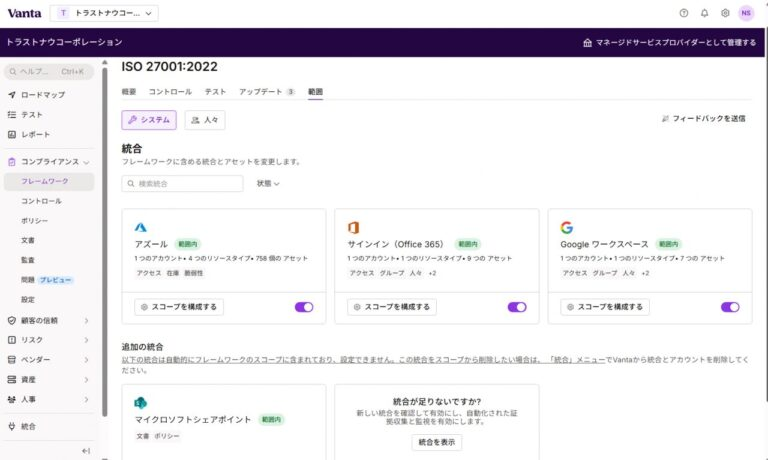Click スコープを構成する on the Google ワークスペース card
The width and height of the screenshot is (768, 460).
click(605, 307)
